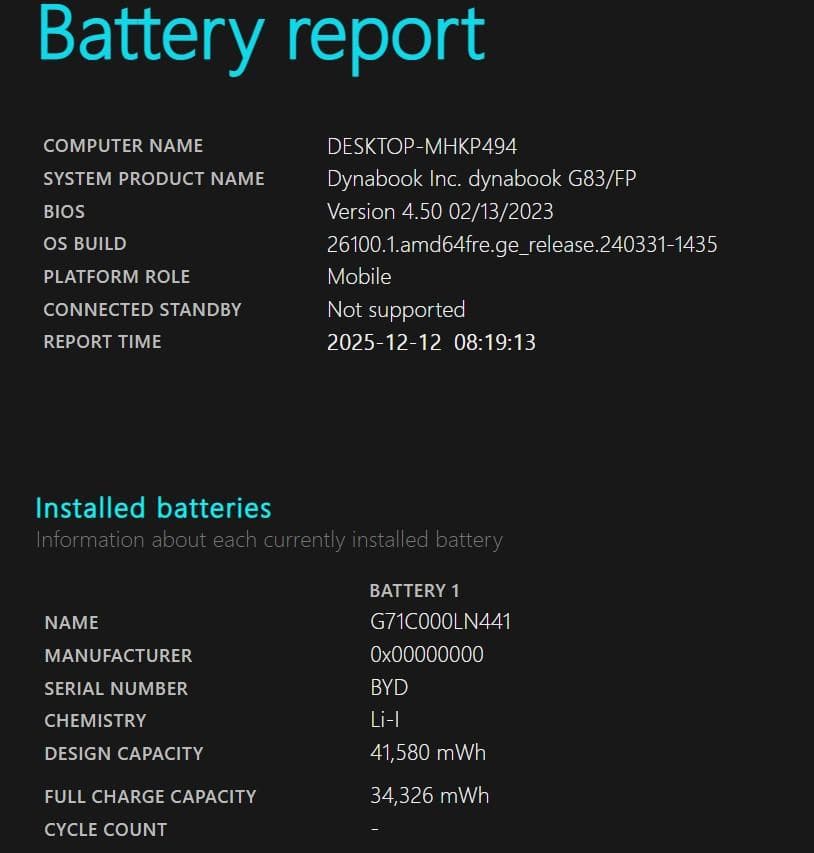
Task: Click the installed battery information subtitle
Action: [x=269, y=540]
